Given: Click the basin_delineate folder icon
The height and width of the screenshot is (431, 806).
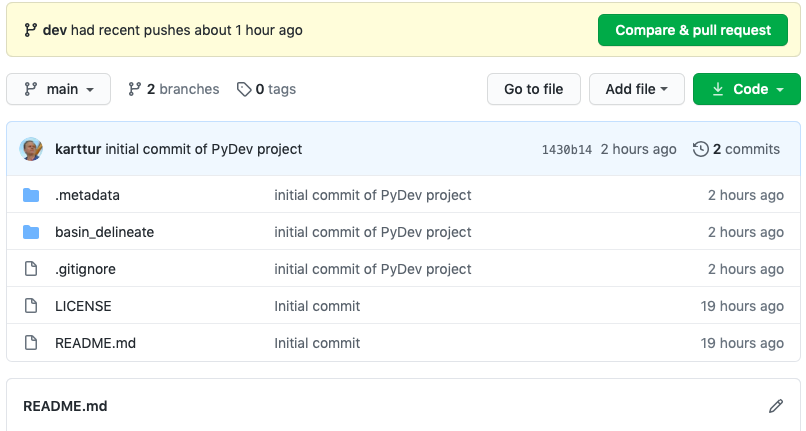Looking at the screenshot, I should (x=31, y=232).
